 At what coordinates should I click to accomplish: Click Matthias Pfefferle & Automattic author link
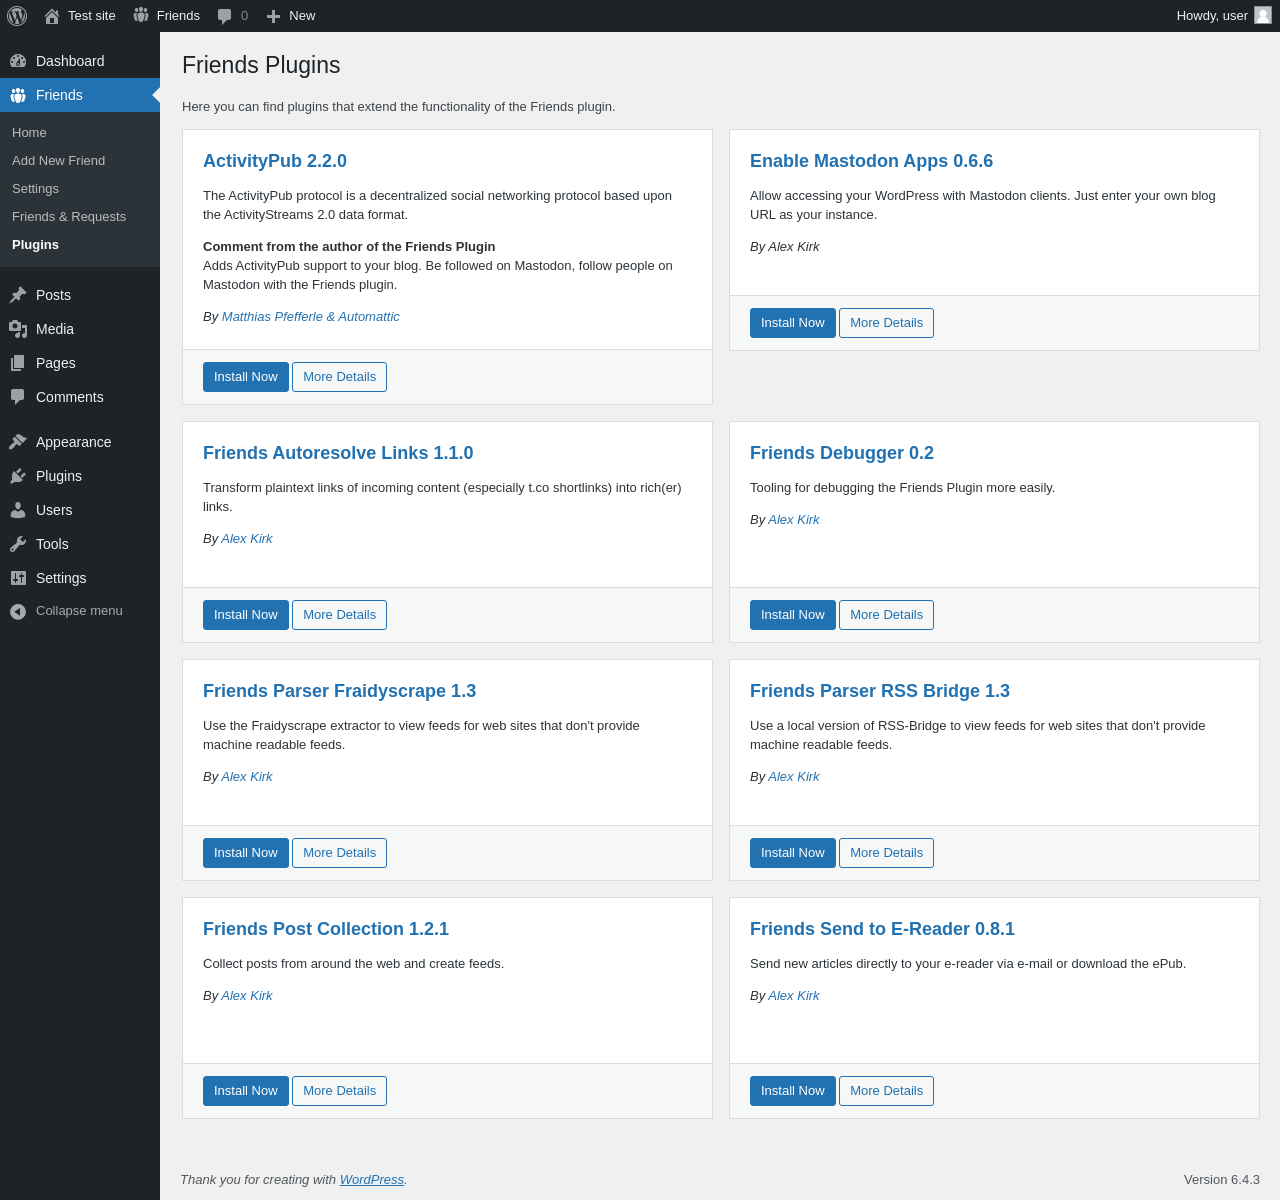coord(311,317)
